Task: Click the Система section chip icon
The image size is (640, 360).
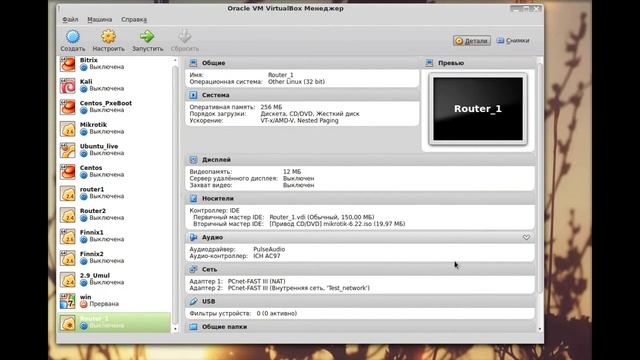Action: click(193, 95)
